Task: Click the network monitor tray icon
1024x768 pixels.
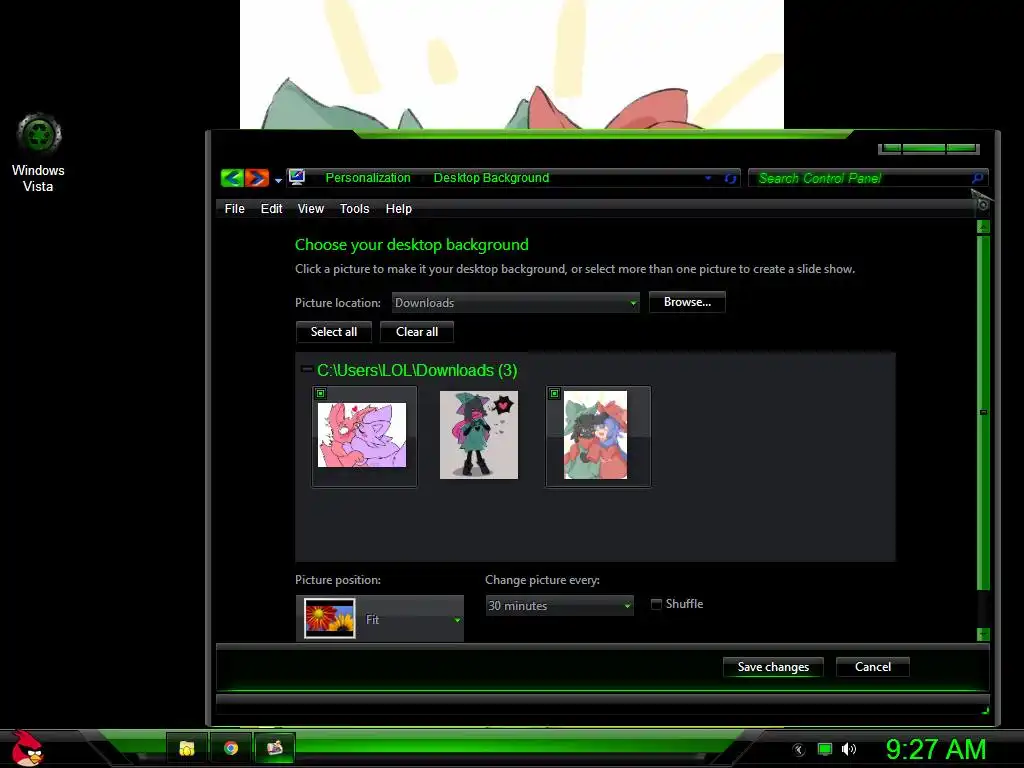Action: tap(825, 750)
